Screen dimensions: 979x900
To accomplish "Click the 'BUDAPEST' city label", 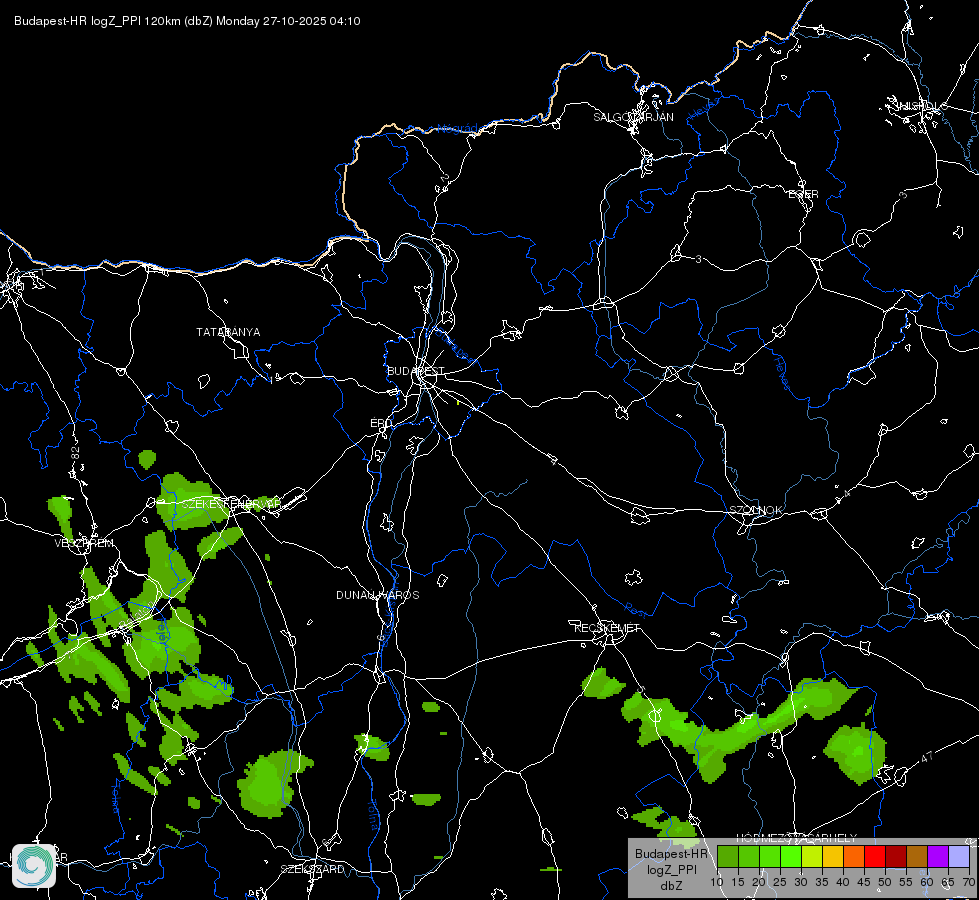I will [416, 371].
